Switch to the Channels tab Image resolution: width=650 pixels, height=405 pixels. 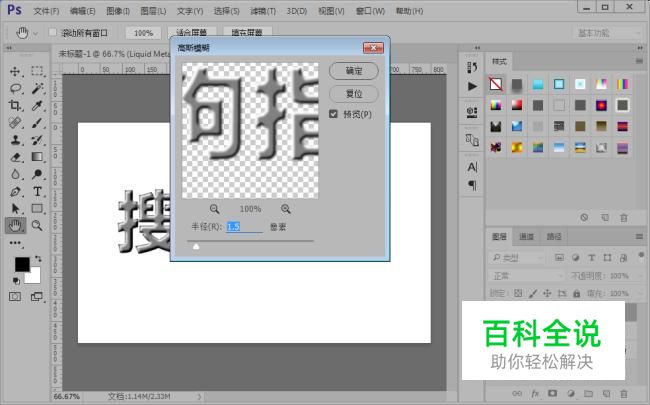point(526,236)
